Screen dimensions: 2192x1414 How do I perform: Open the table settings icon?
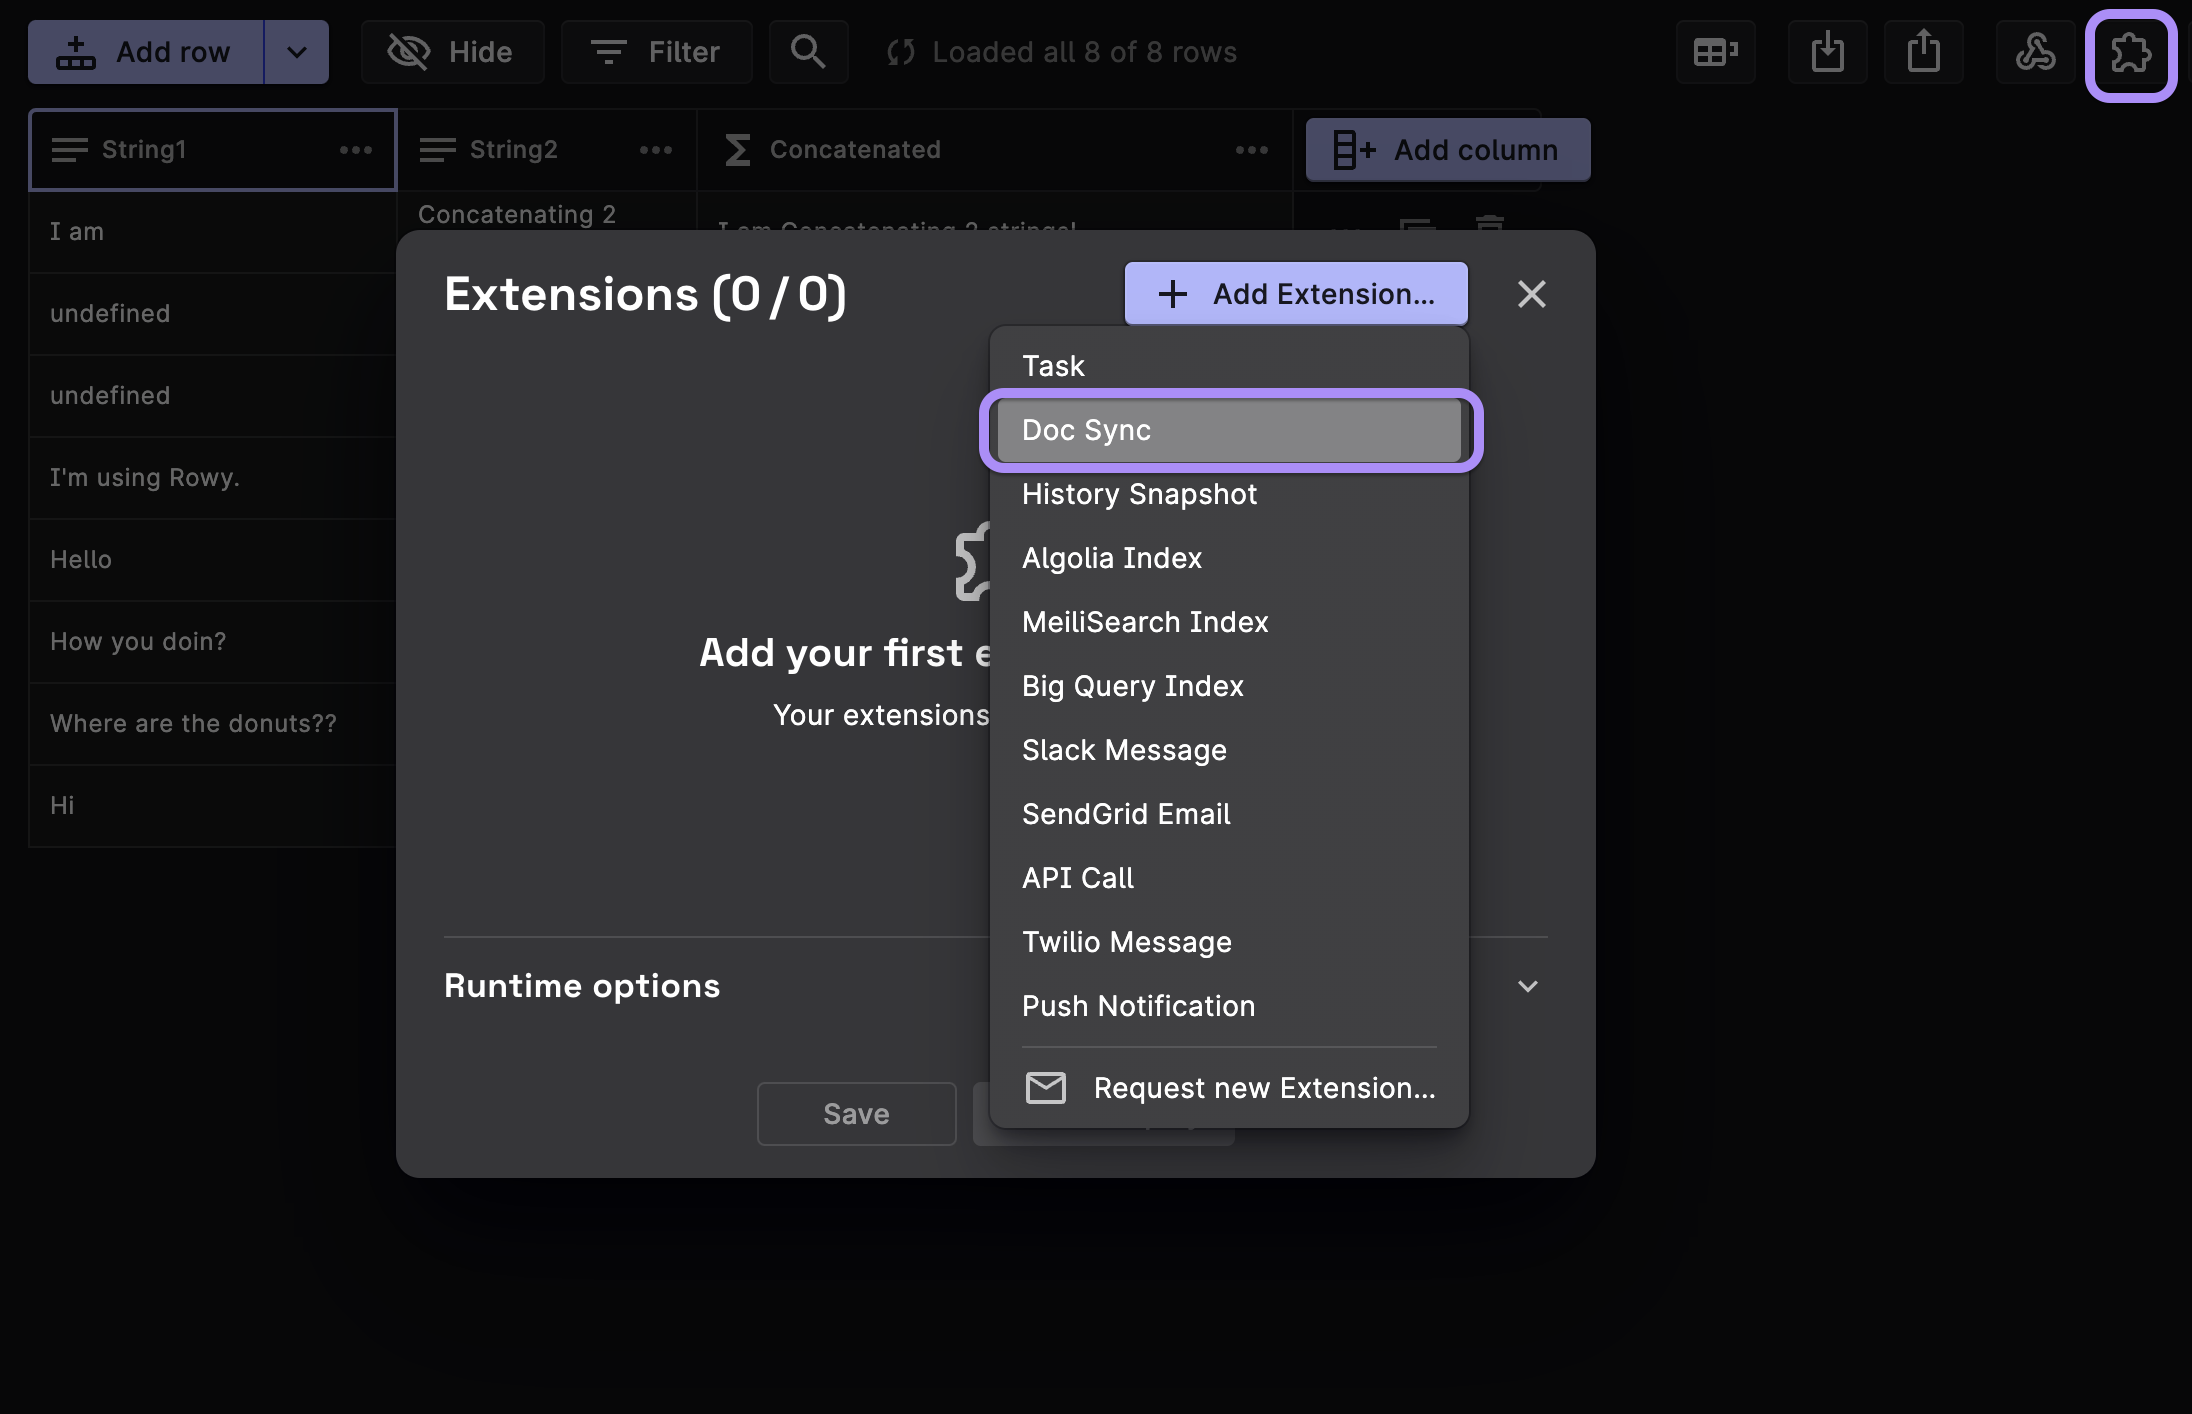pos(1715,52)
